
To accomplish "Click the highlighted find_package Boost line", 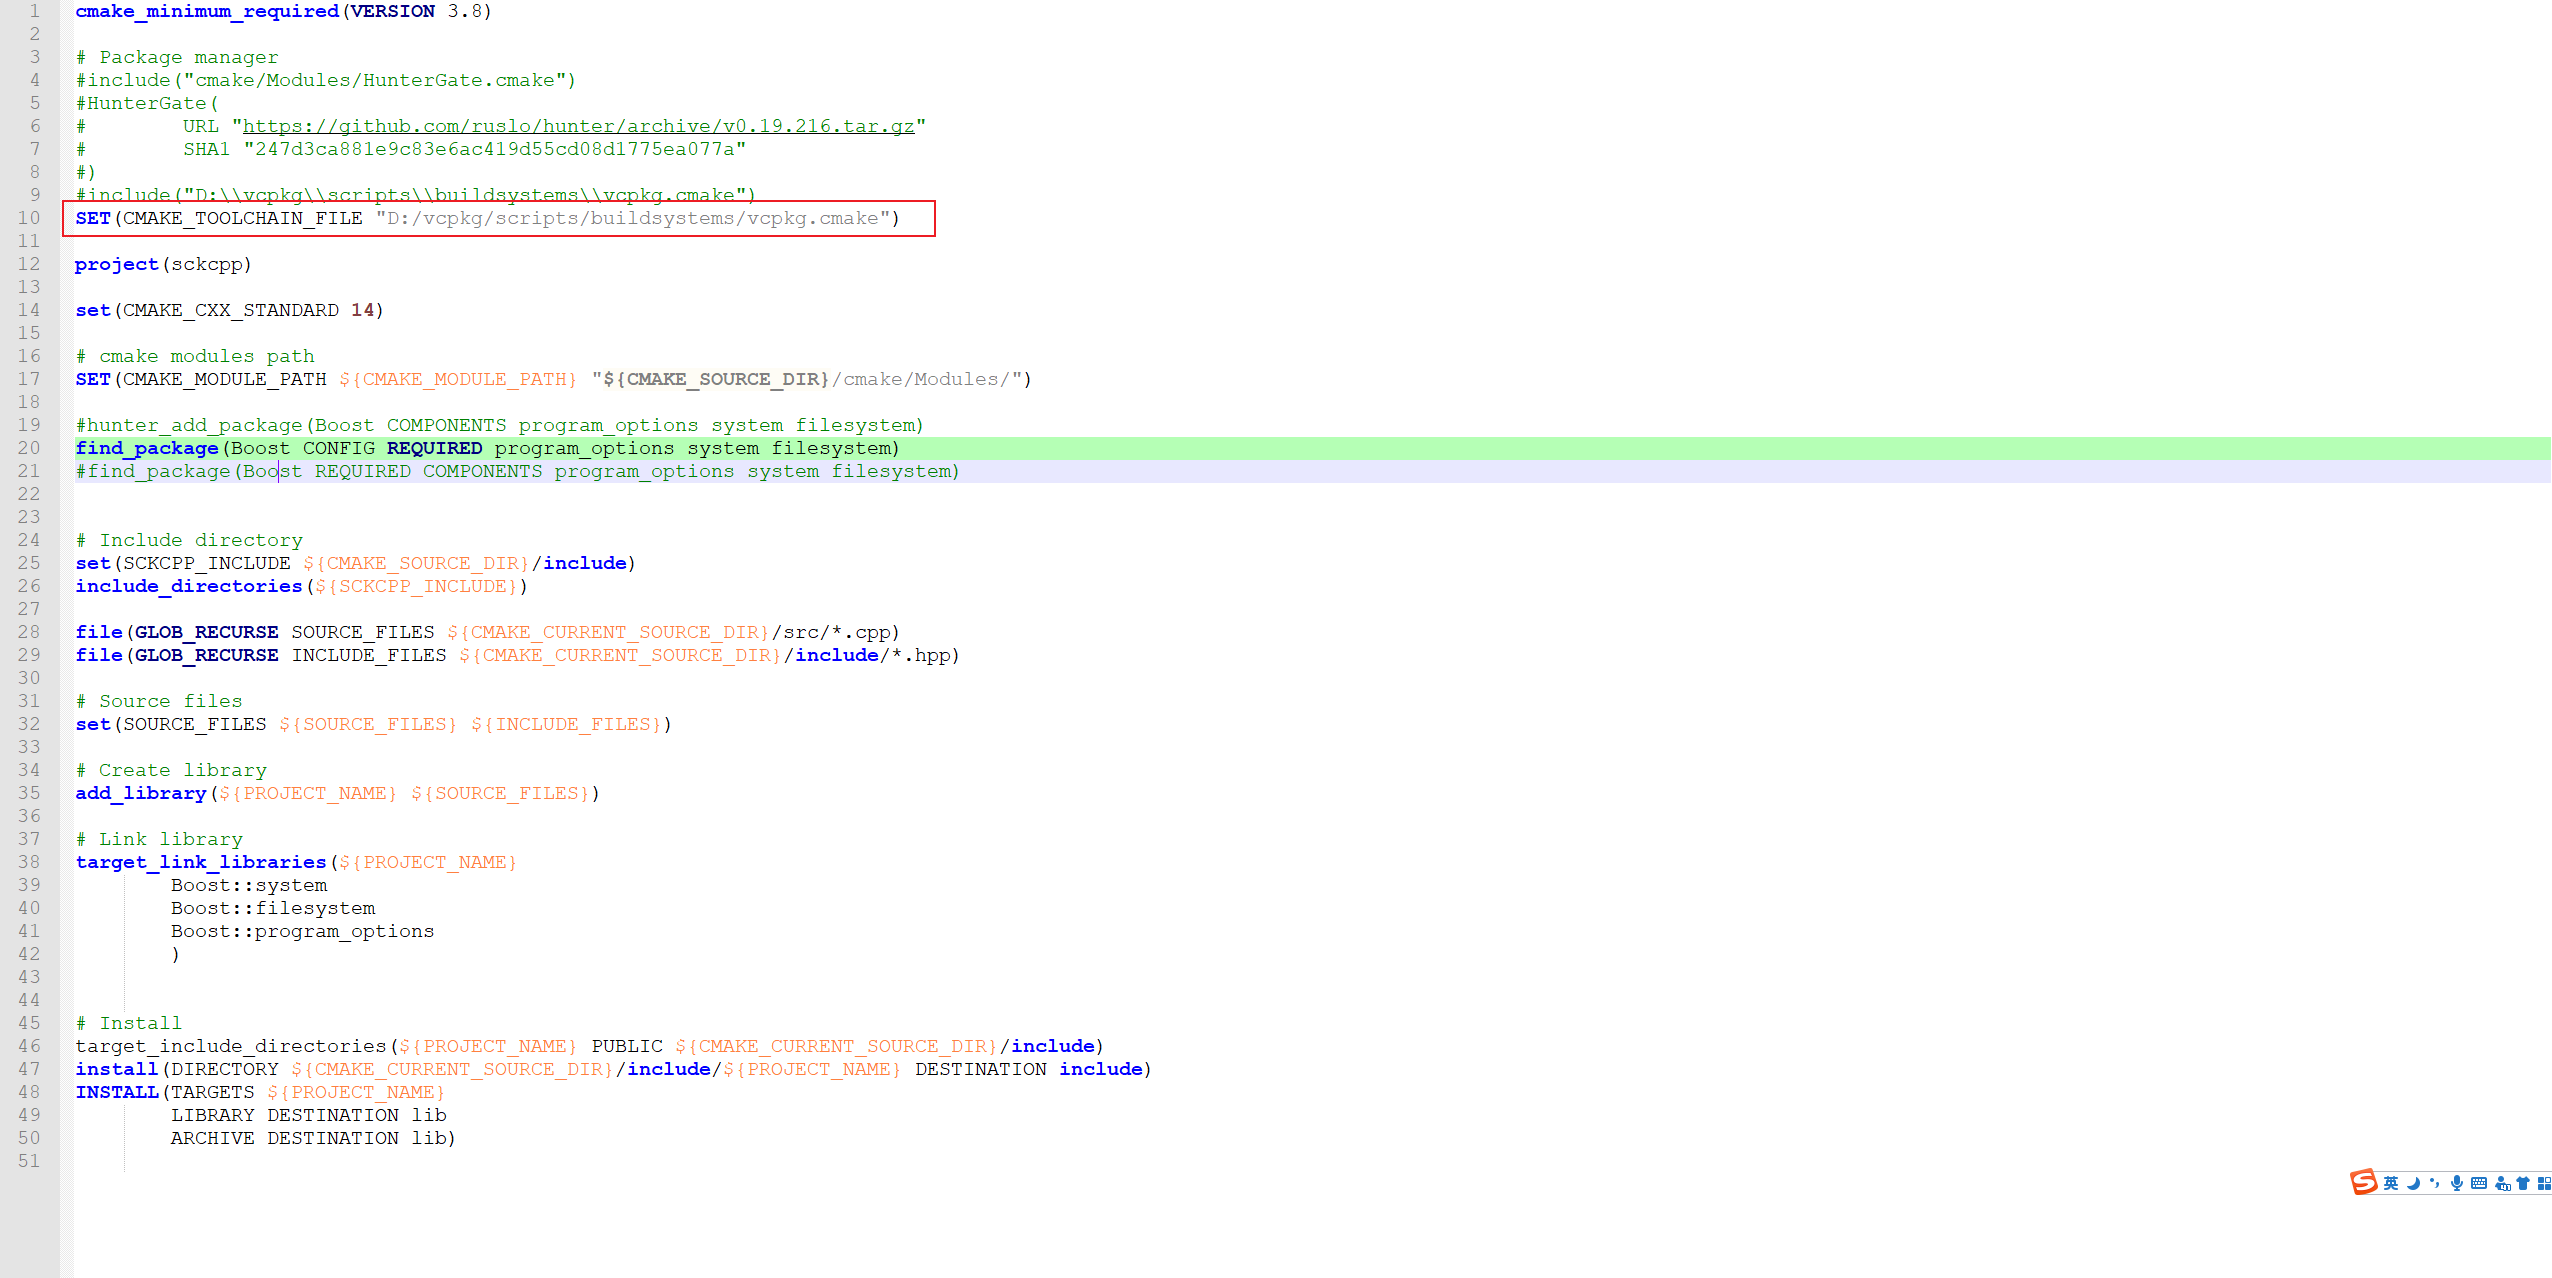I will [489, 448].
